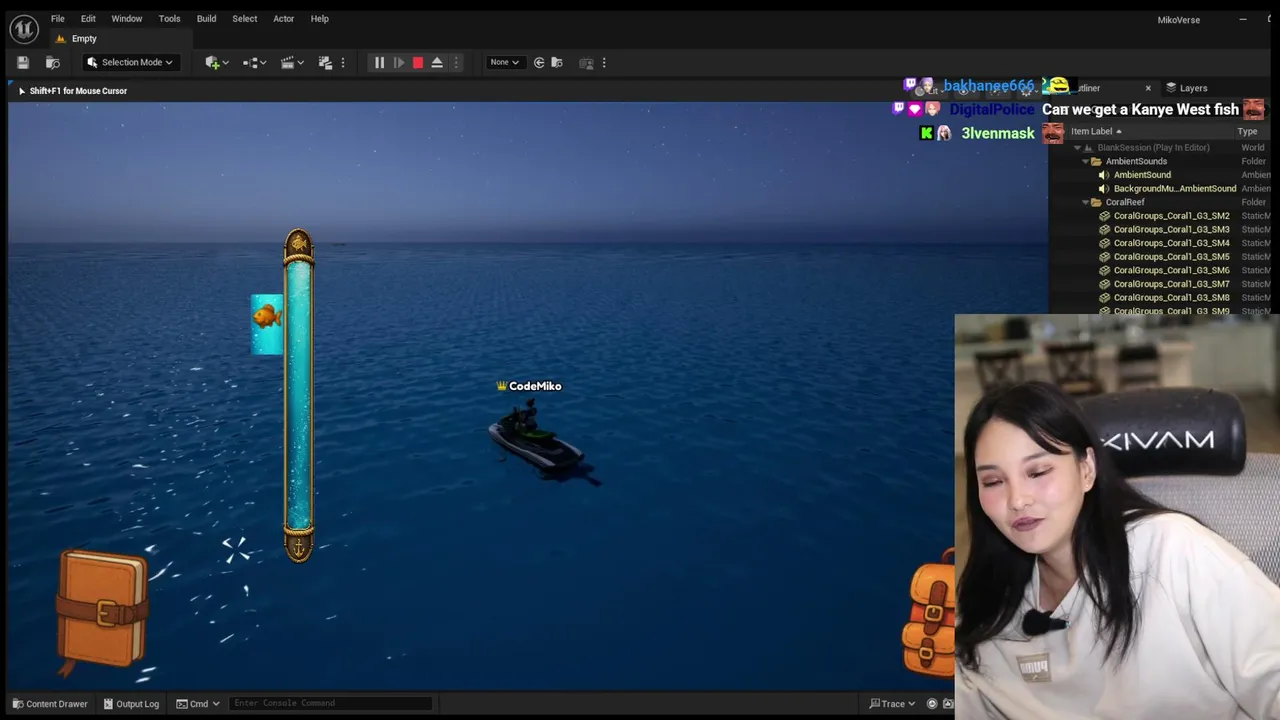
Task: Open the Cmd console type dropdown
Action: point(198,704)
